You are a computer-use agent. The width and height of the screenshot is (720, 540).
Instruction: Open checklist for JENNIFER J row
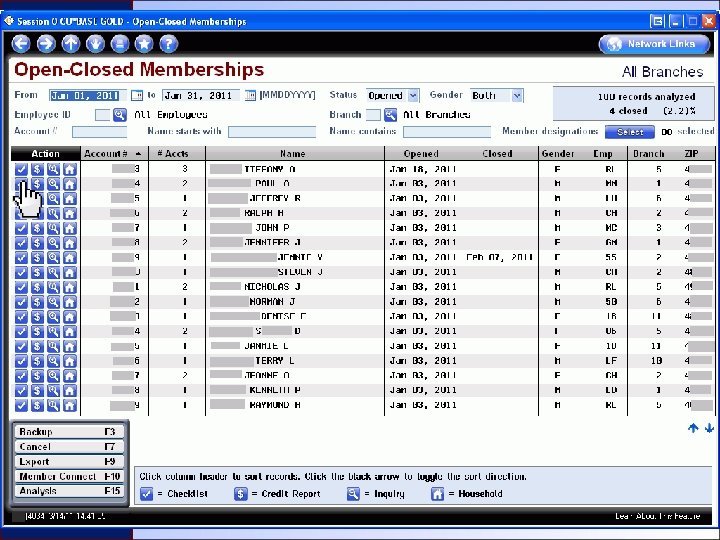pos(21,242)
